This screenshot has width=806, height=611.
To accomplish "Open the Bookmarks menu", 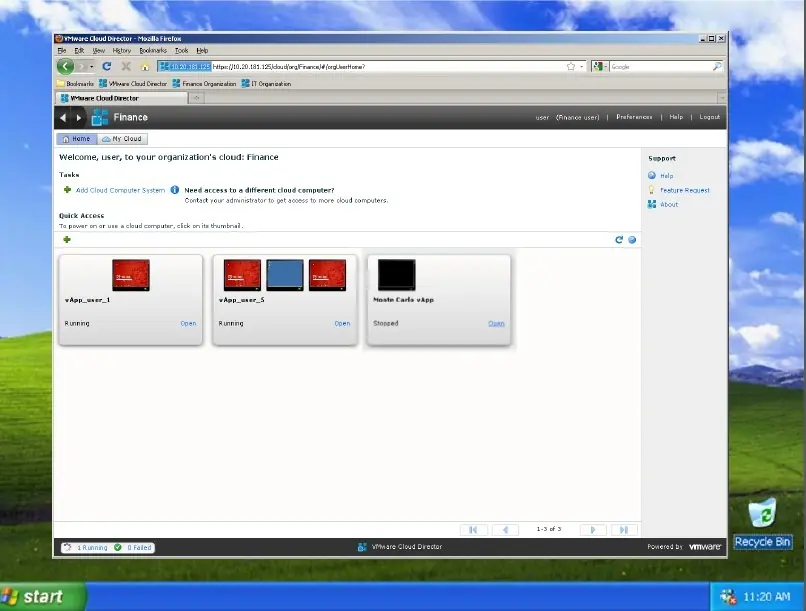I will [153, 50].
